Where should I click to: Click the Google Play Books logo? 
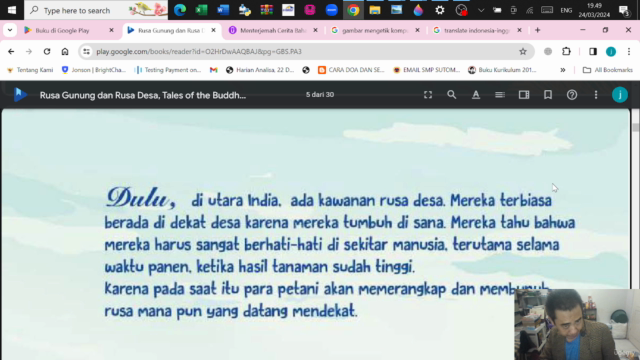[20, 95]
